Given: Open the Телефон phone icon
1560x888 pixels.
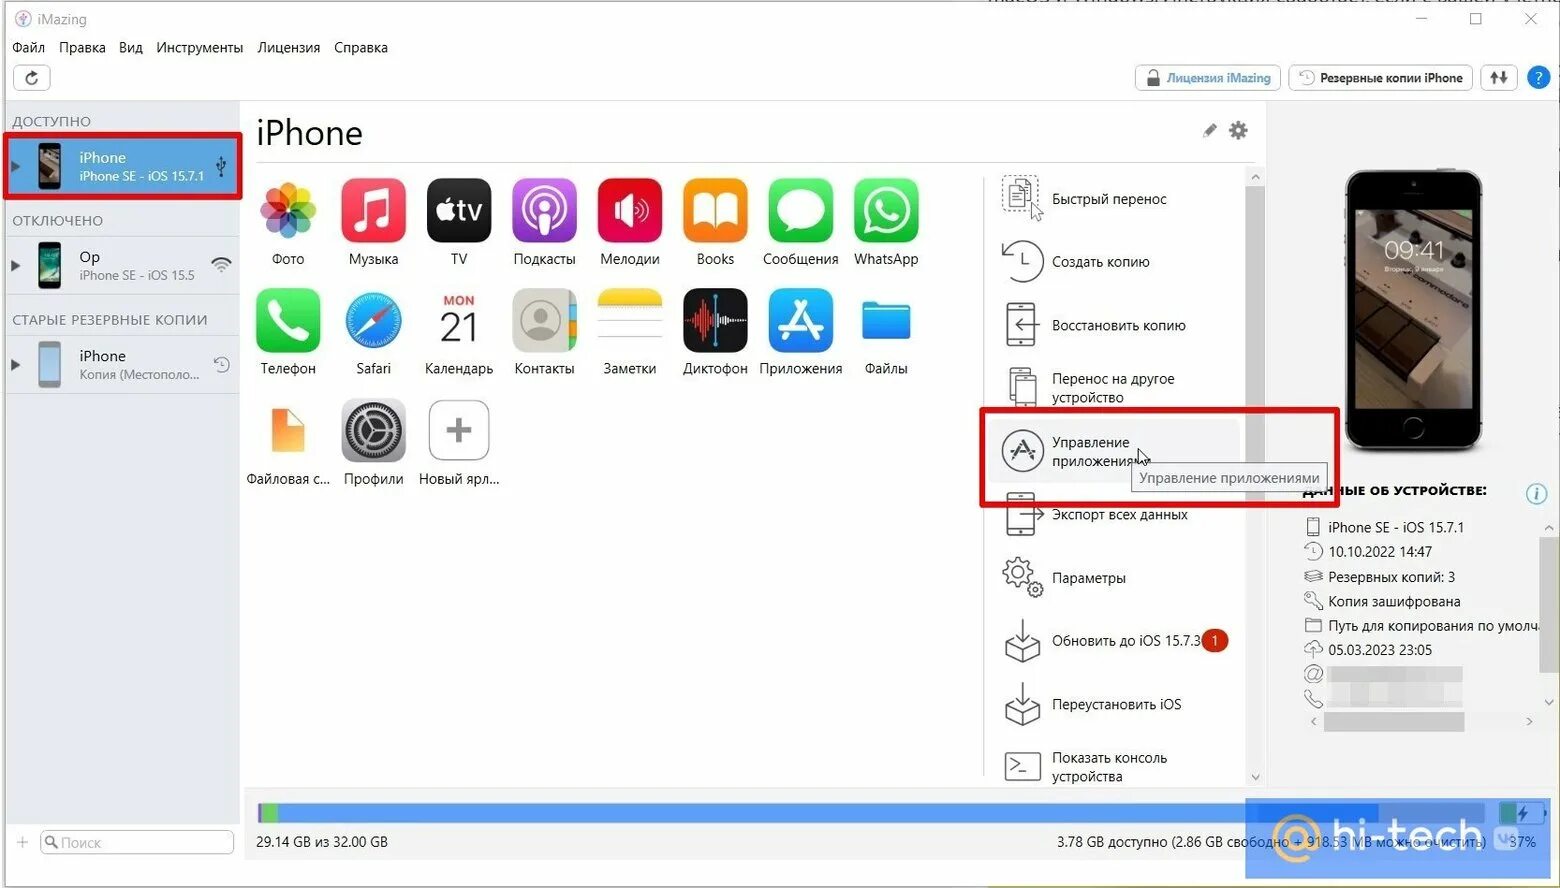Looking at the screenshot, I should [x=288, y=321].
